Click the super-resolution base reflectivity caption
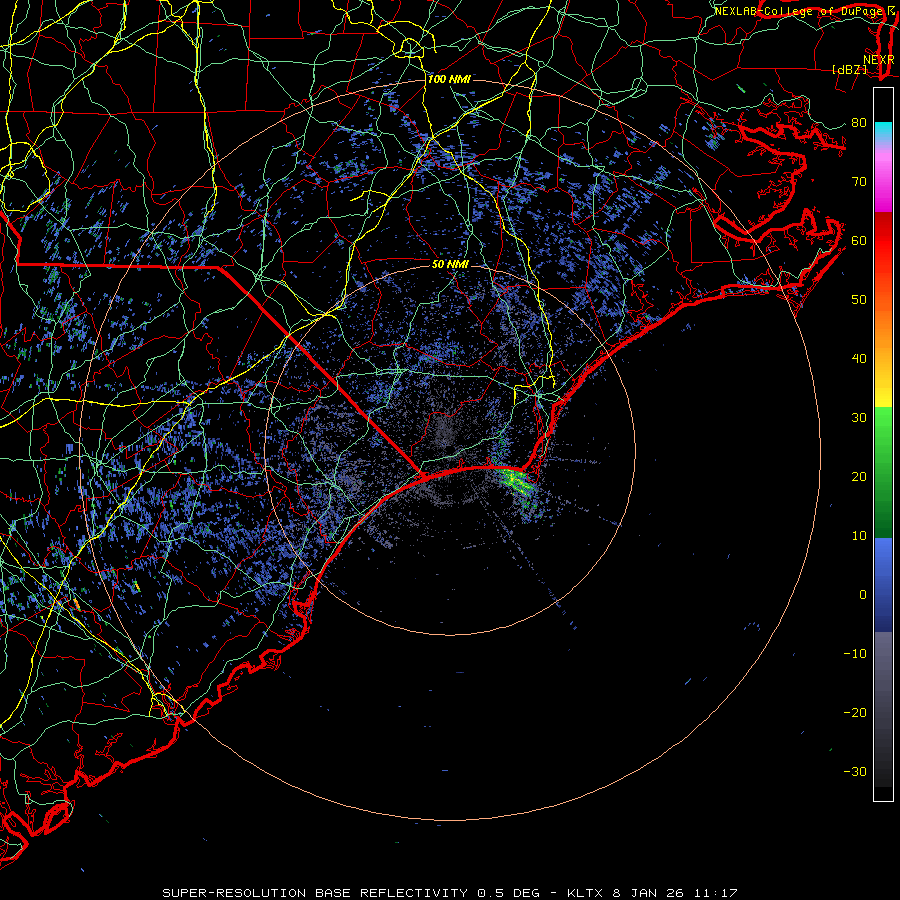Screen dimensions: 900x900 (x=449, y=893)
